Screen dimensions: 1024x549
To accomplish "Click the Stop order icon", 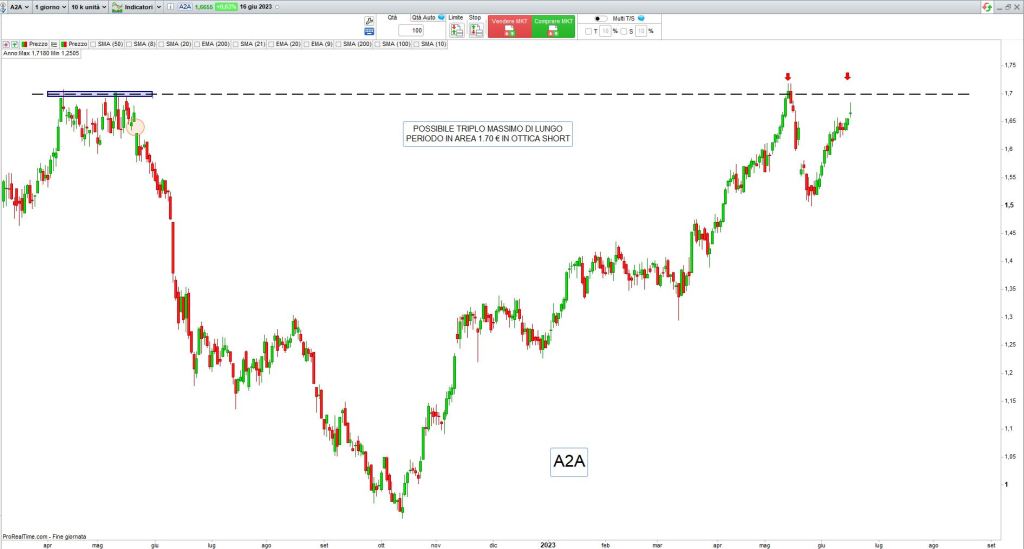I will [476, 30].
